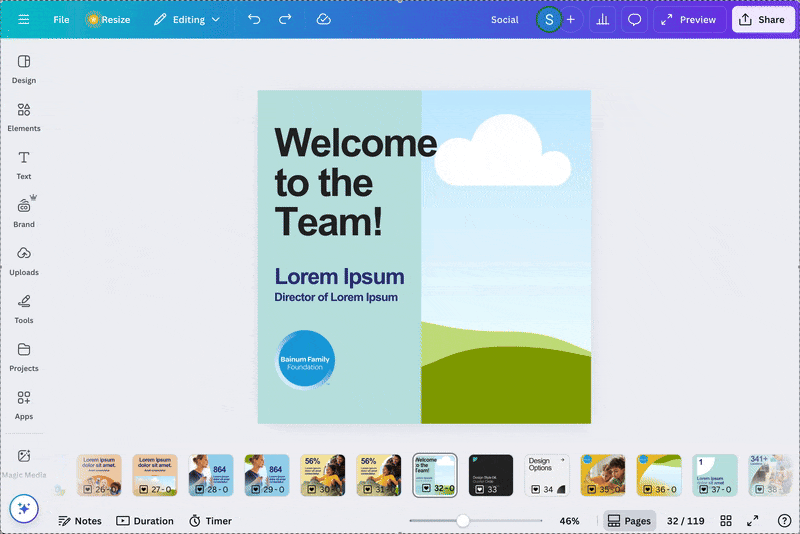Open the Text panel

pyautogui.click(x=23, y=165)
